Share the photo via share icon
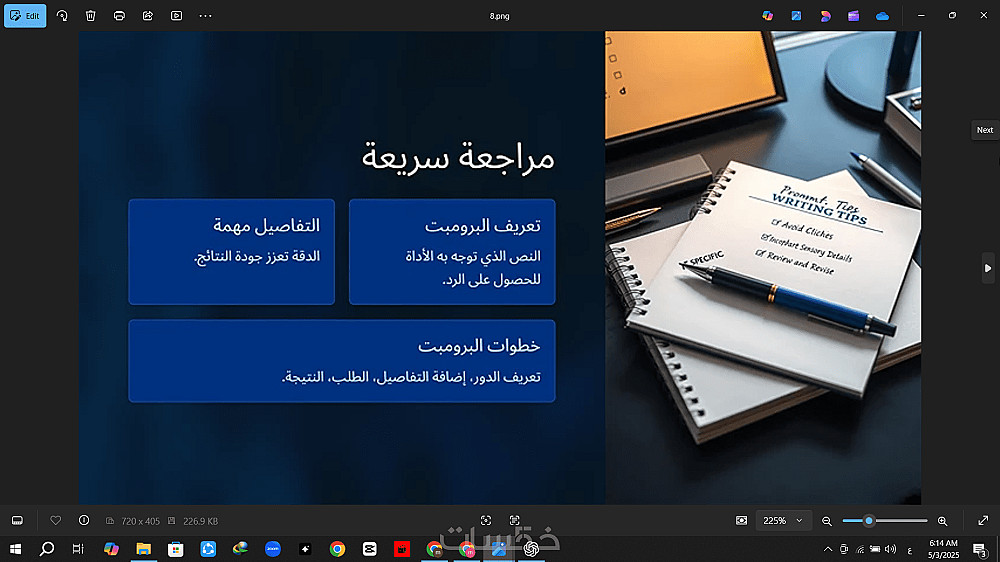 click(148, 16)
